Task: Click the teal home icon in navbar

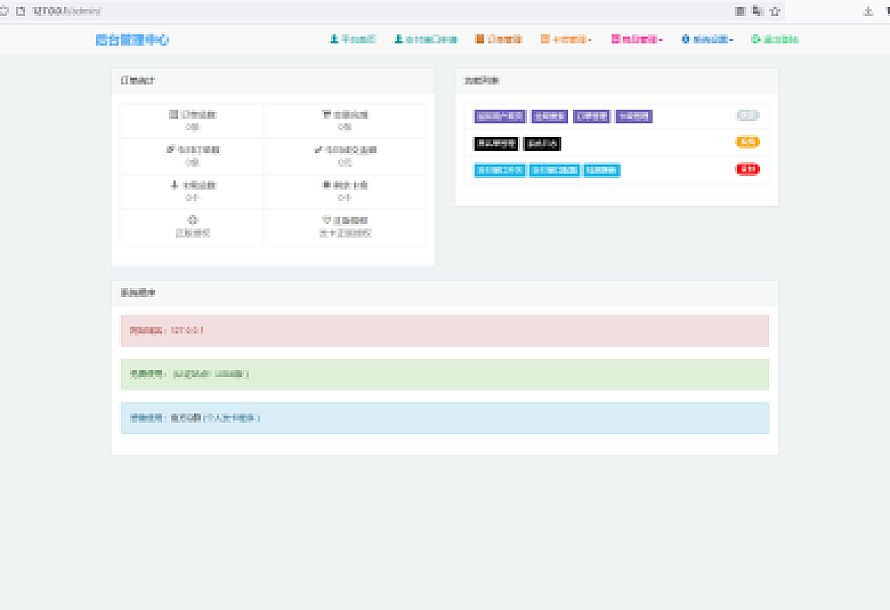Action: tap(334, 40)
